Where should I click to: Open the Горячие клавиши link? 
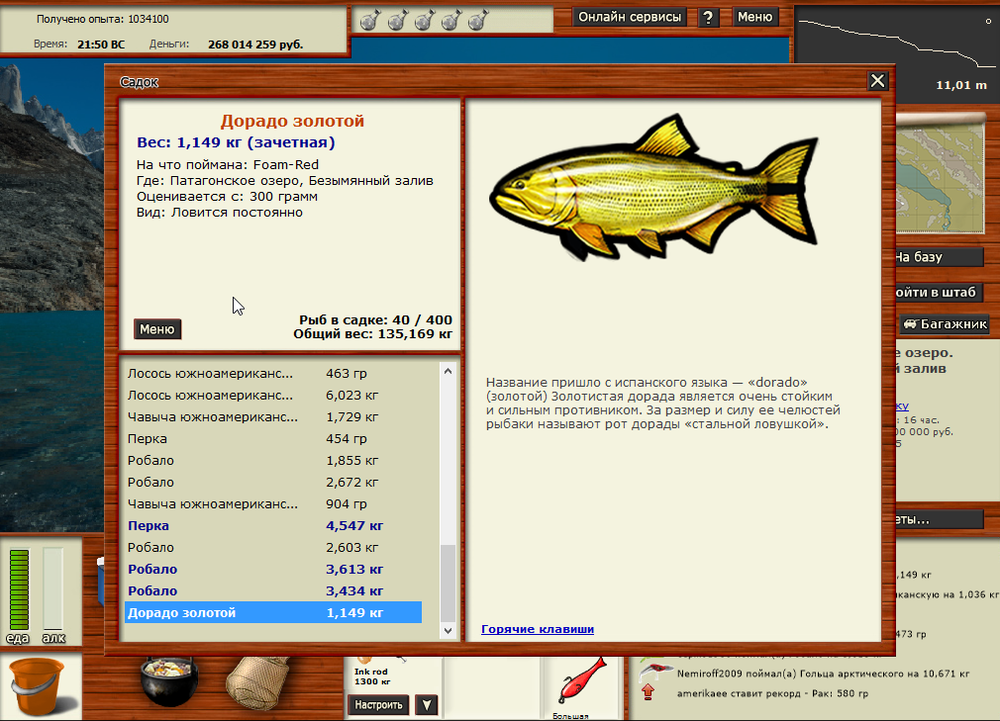click(x=537, y=629)
